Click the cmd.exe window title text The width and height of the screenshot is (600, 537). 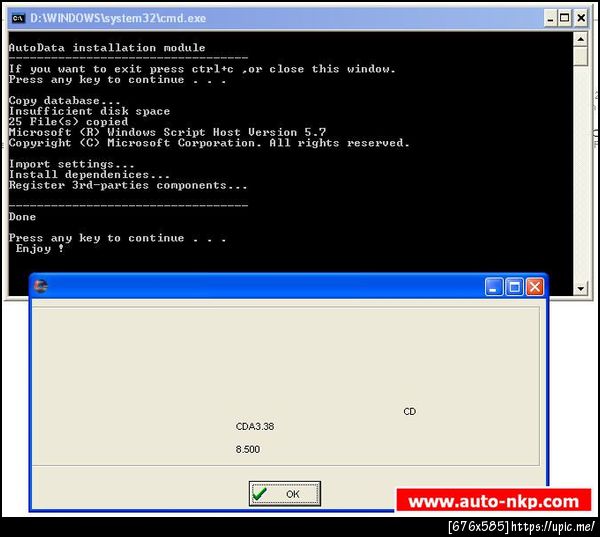coord(118,18)
